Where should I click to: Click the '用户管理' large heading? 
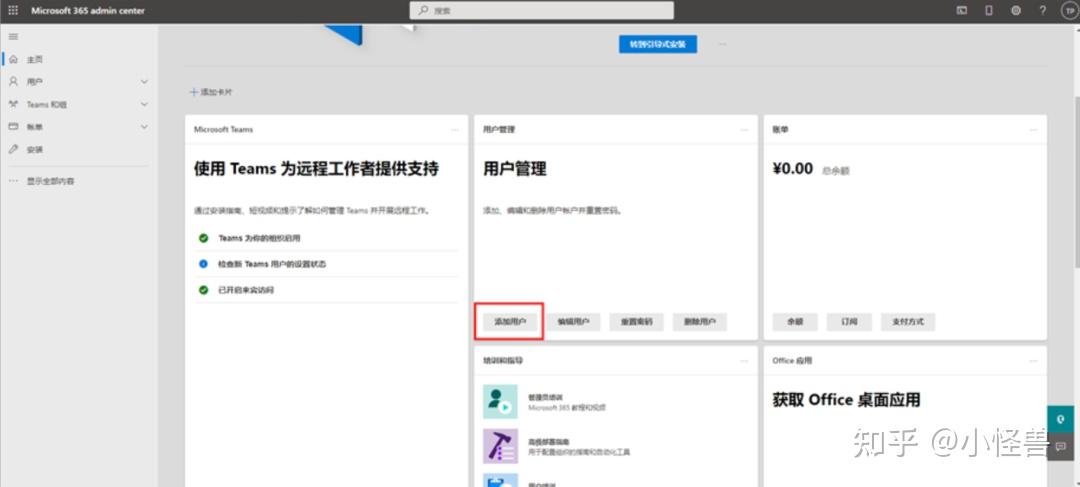click(515, 169)
